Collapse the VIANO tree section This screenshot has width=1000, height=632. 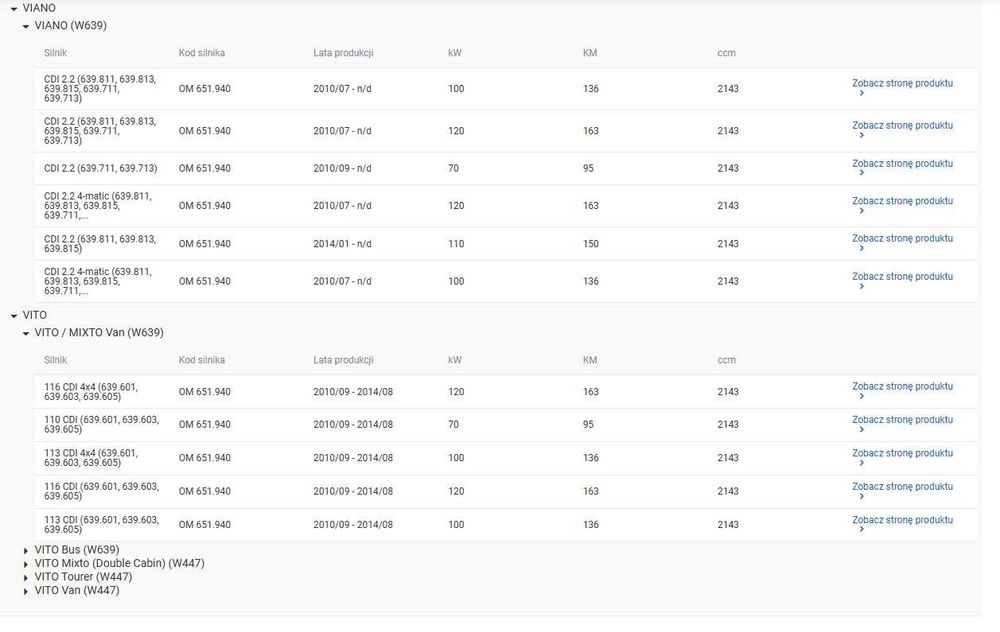coord(13,9)
